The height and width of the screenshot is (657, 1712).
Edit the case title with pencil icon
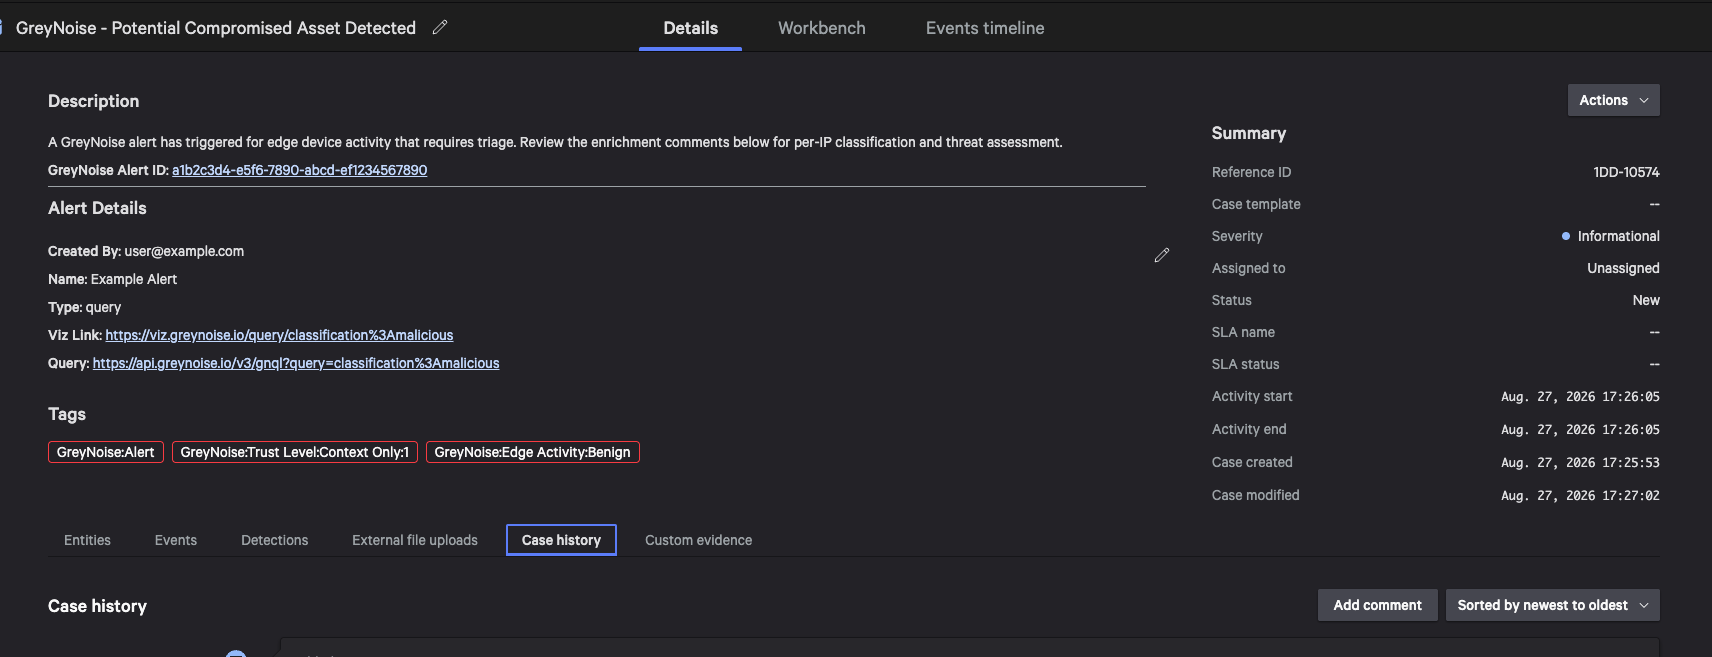pyautogui.click(x=440, y=28)
